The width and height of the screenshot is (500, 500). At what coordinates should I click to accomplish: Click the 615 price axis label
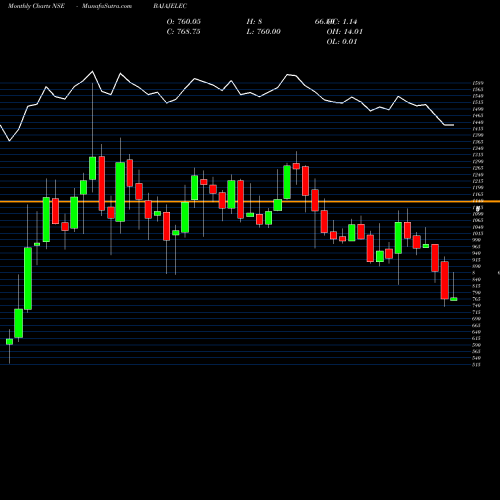(477, 338)
